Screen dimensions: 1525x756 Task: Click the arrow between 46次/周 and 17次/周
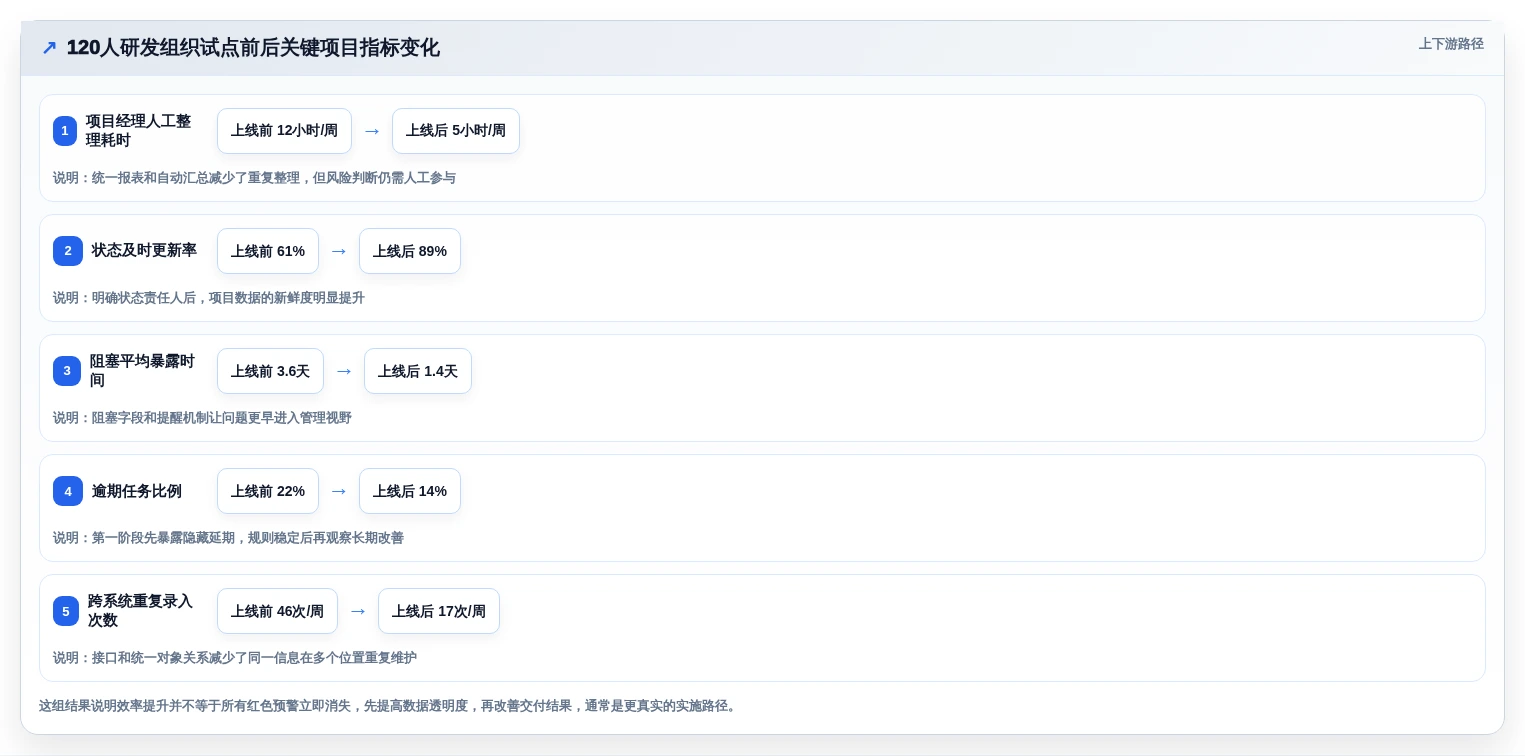358,611
